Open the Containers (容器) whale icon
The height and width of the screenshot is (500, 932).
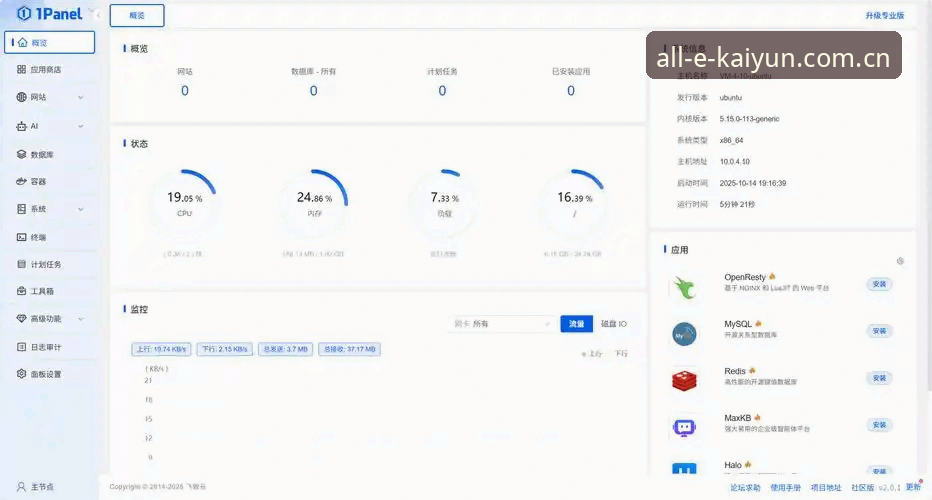21,181
